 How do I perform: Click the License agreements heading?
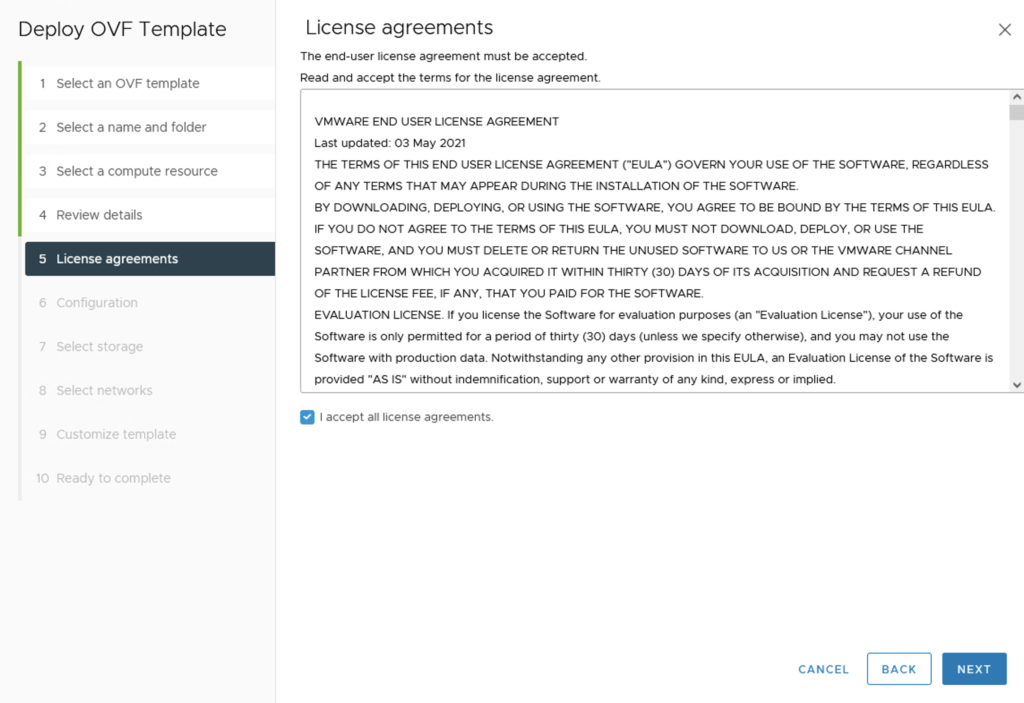click(x=399, y=28)
